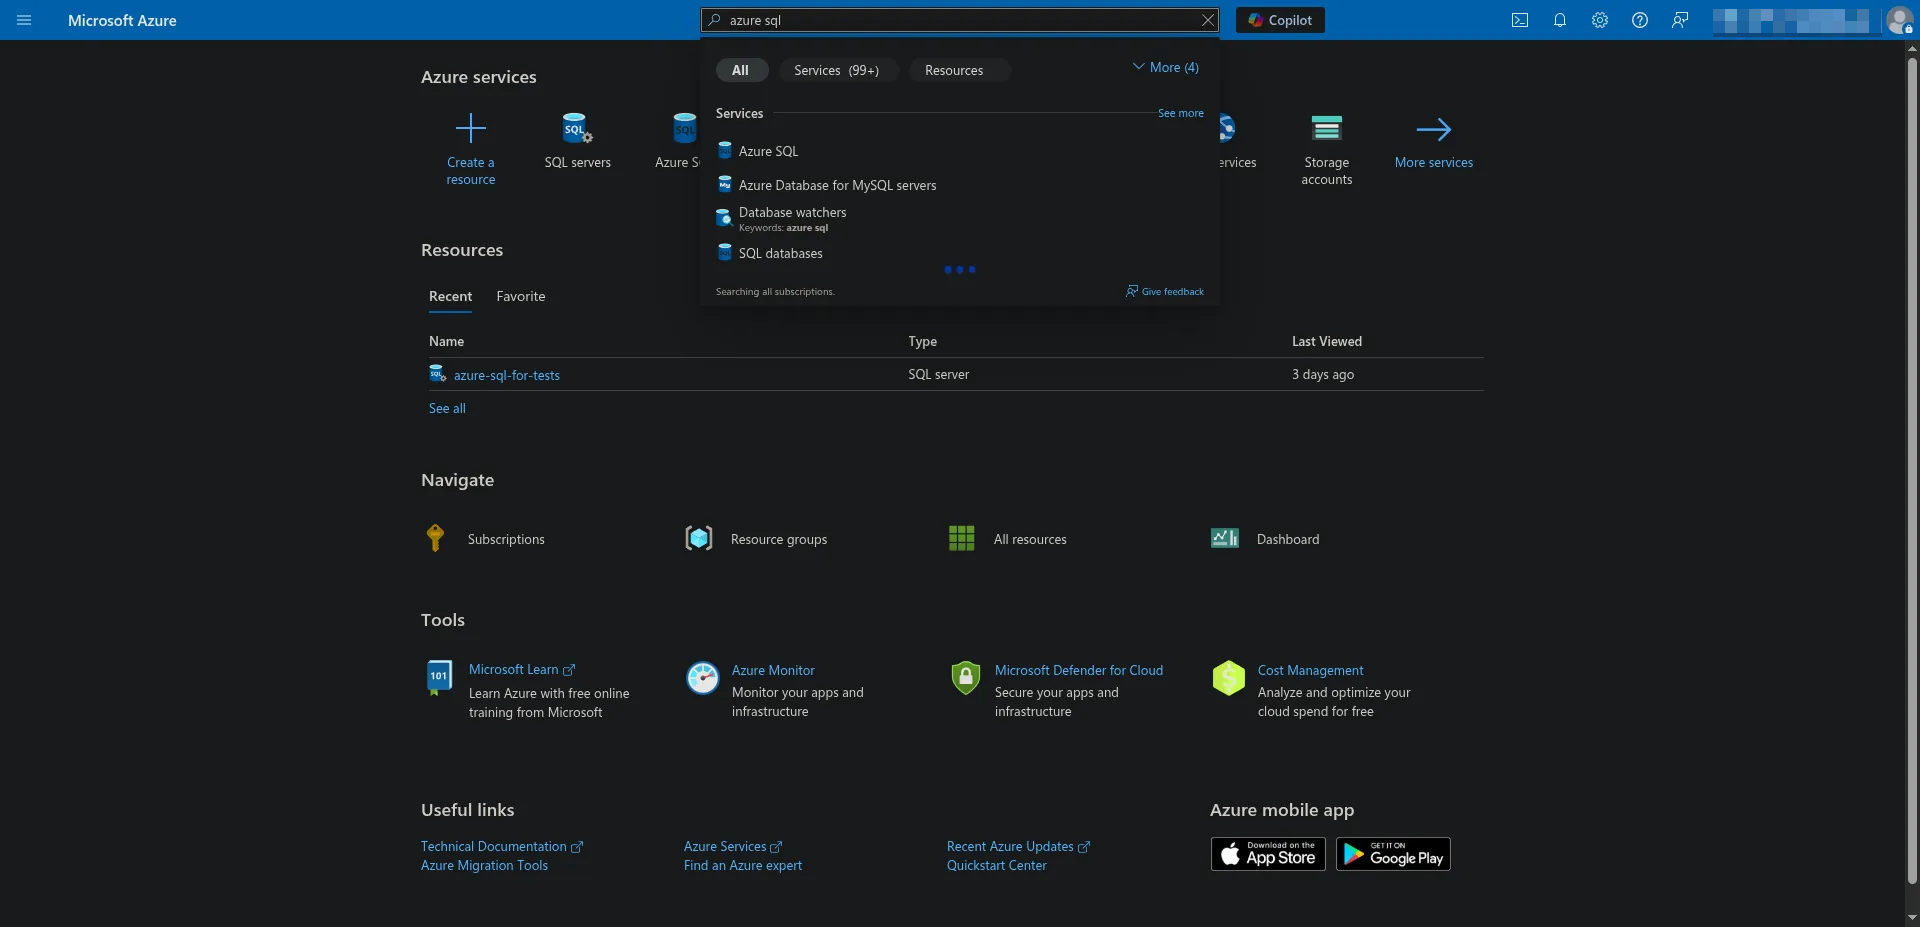This screenshot has height=927, width=1920.
Task: Click the SQL databases result icon
Action: pyautogui.click(x=725, y=252)
